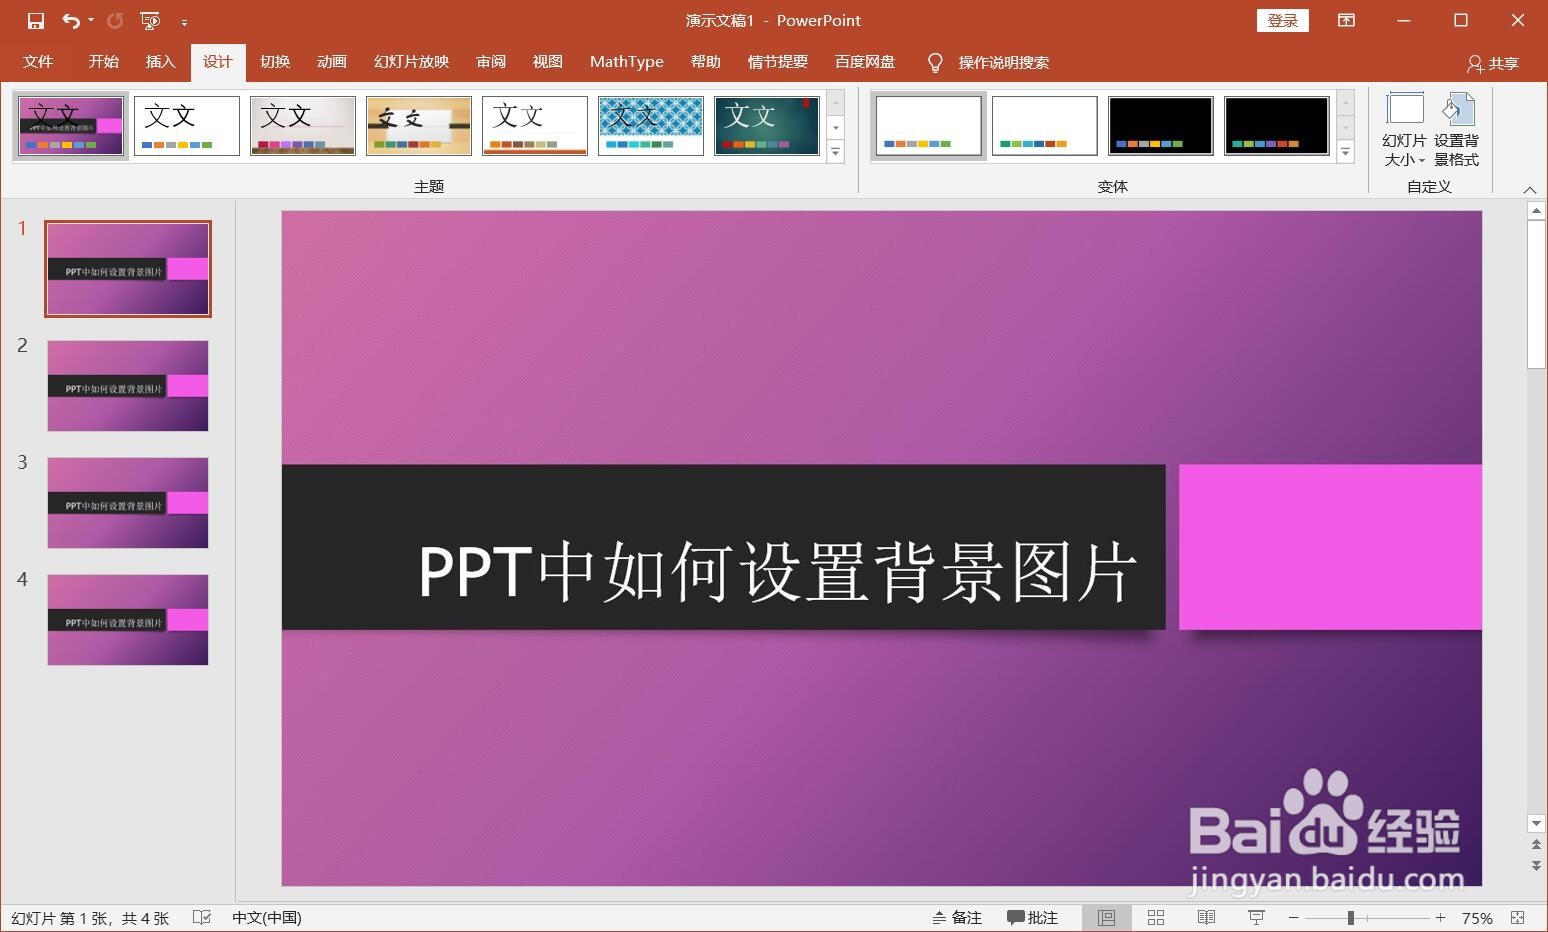
Task: Start slideshow from the quick access toolbar icon
Action: point(148,20)
